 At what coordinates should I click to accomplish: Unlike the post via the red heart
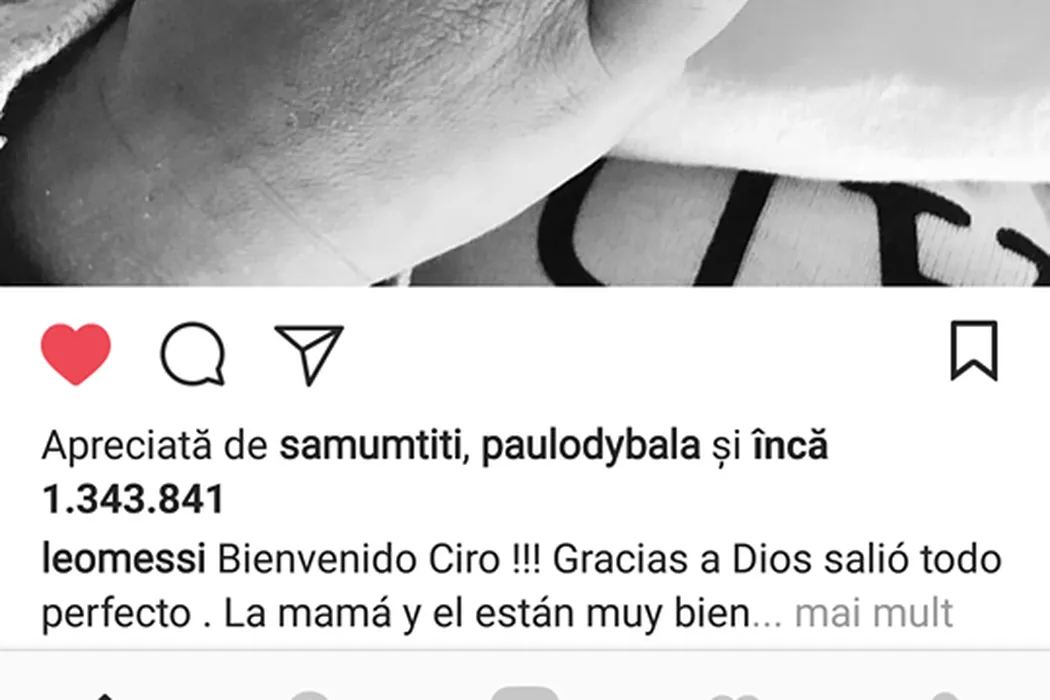[x=76, y=353]
